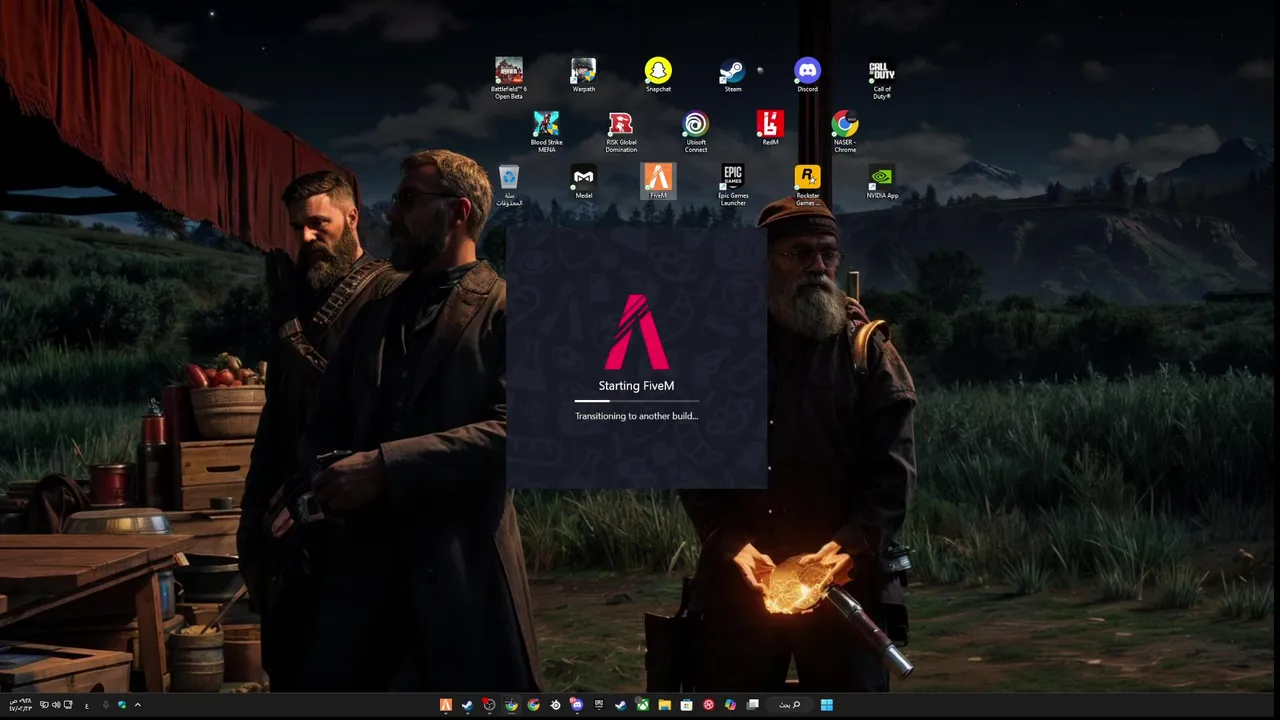Launch the Ubisoft Connect desktop icon
The width and height of the screenshot is (1280, 720).
(696, 132)
